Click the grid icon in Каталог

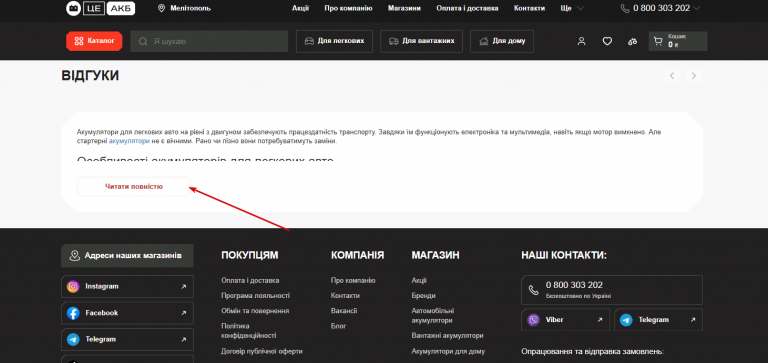tap(79, 41)
